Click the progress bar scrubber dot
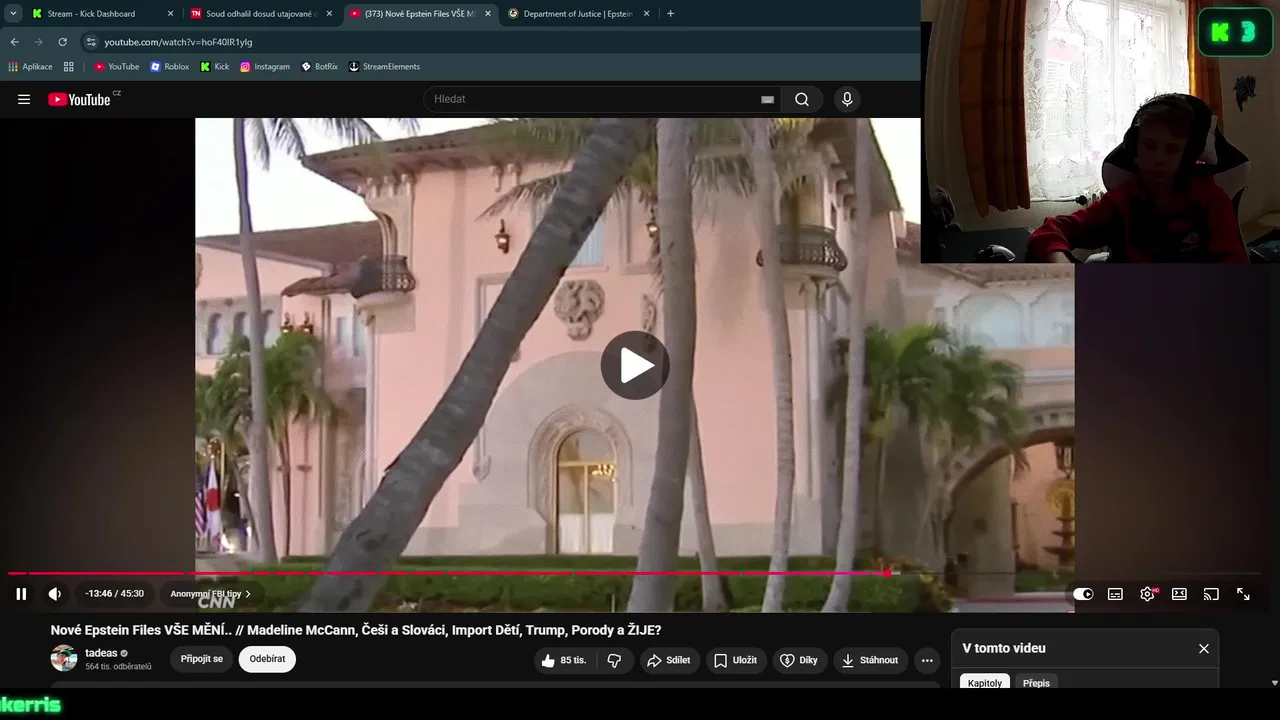The image size is (1280, 720). point(887,573)
